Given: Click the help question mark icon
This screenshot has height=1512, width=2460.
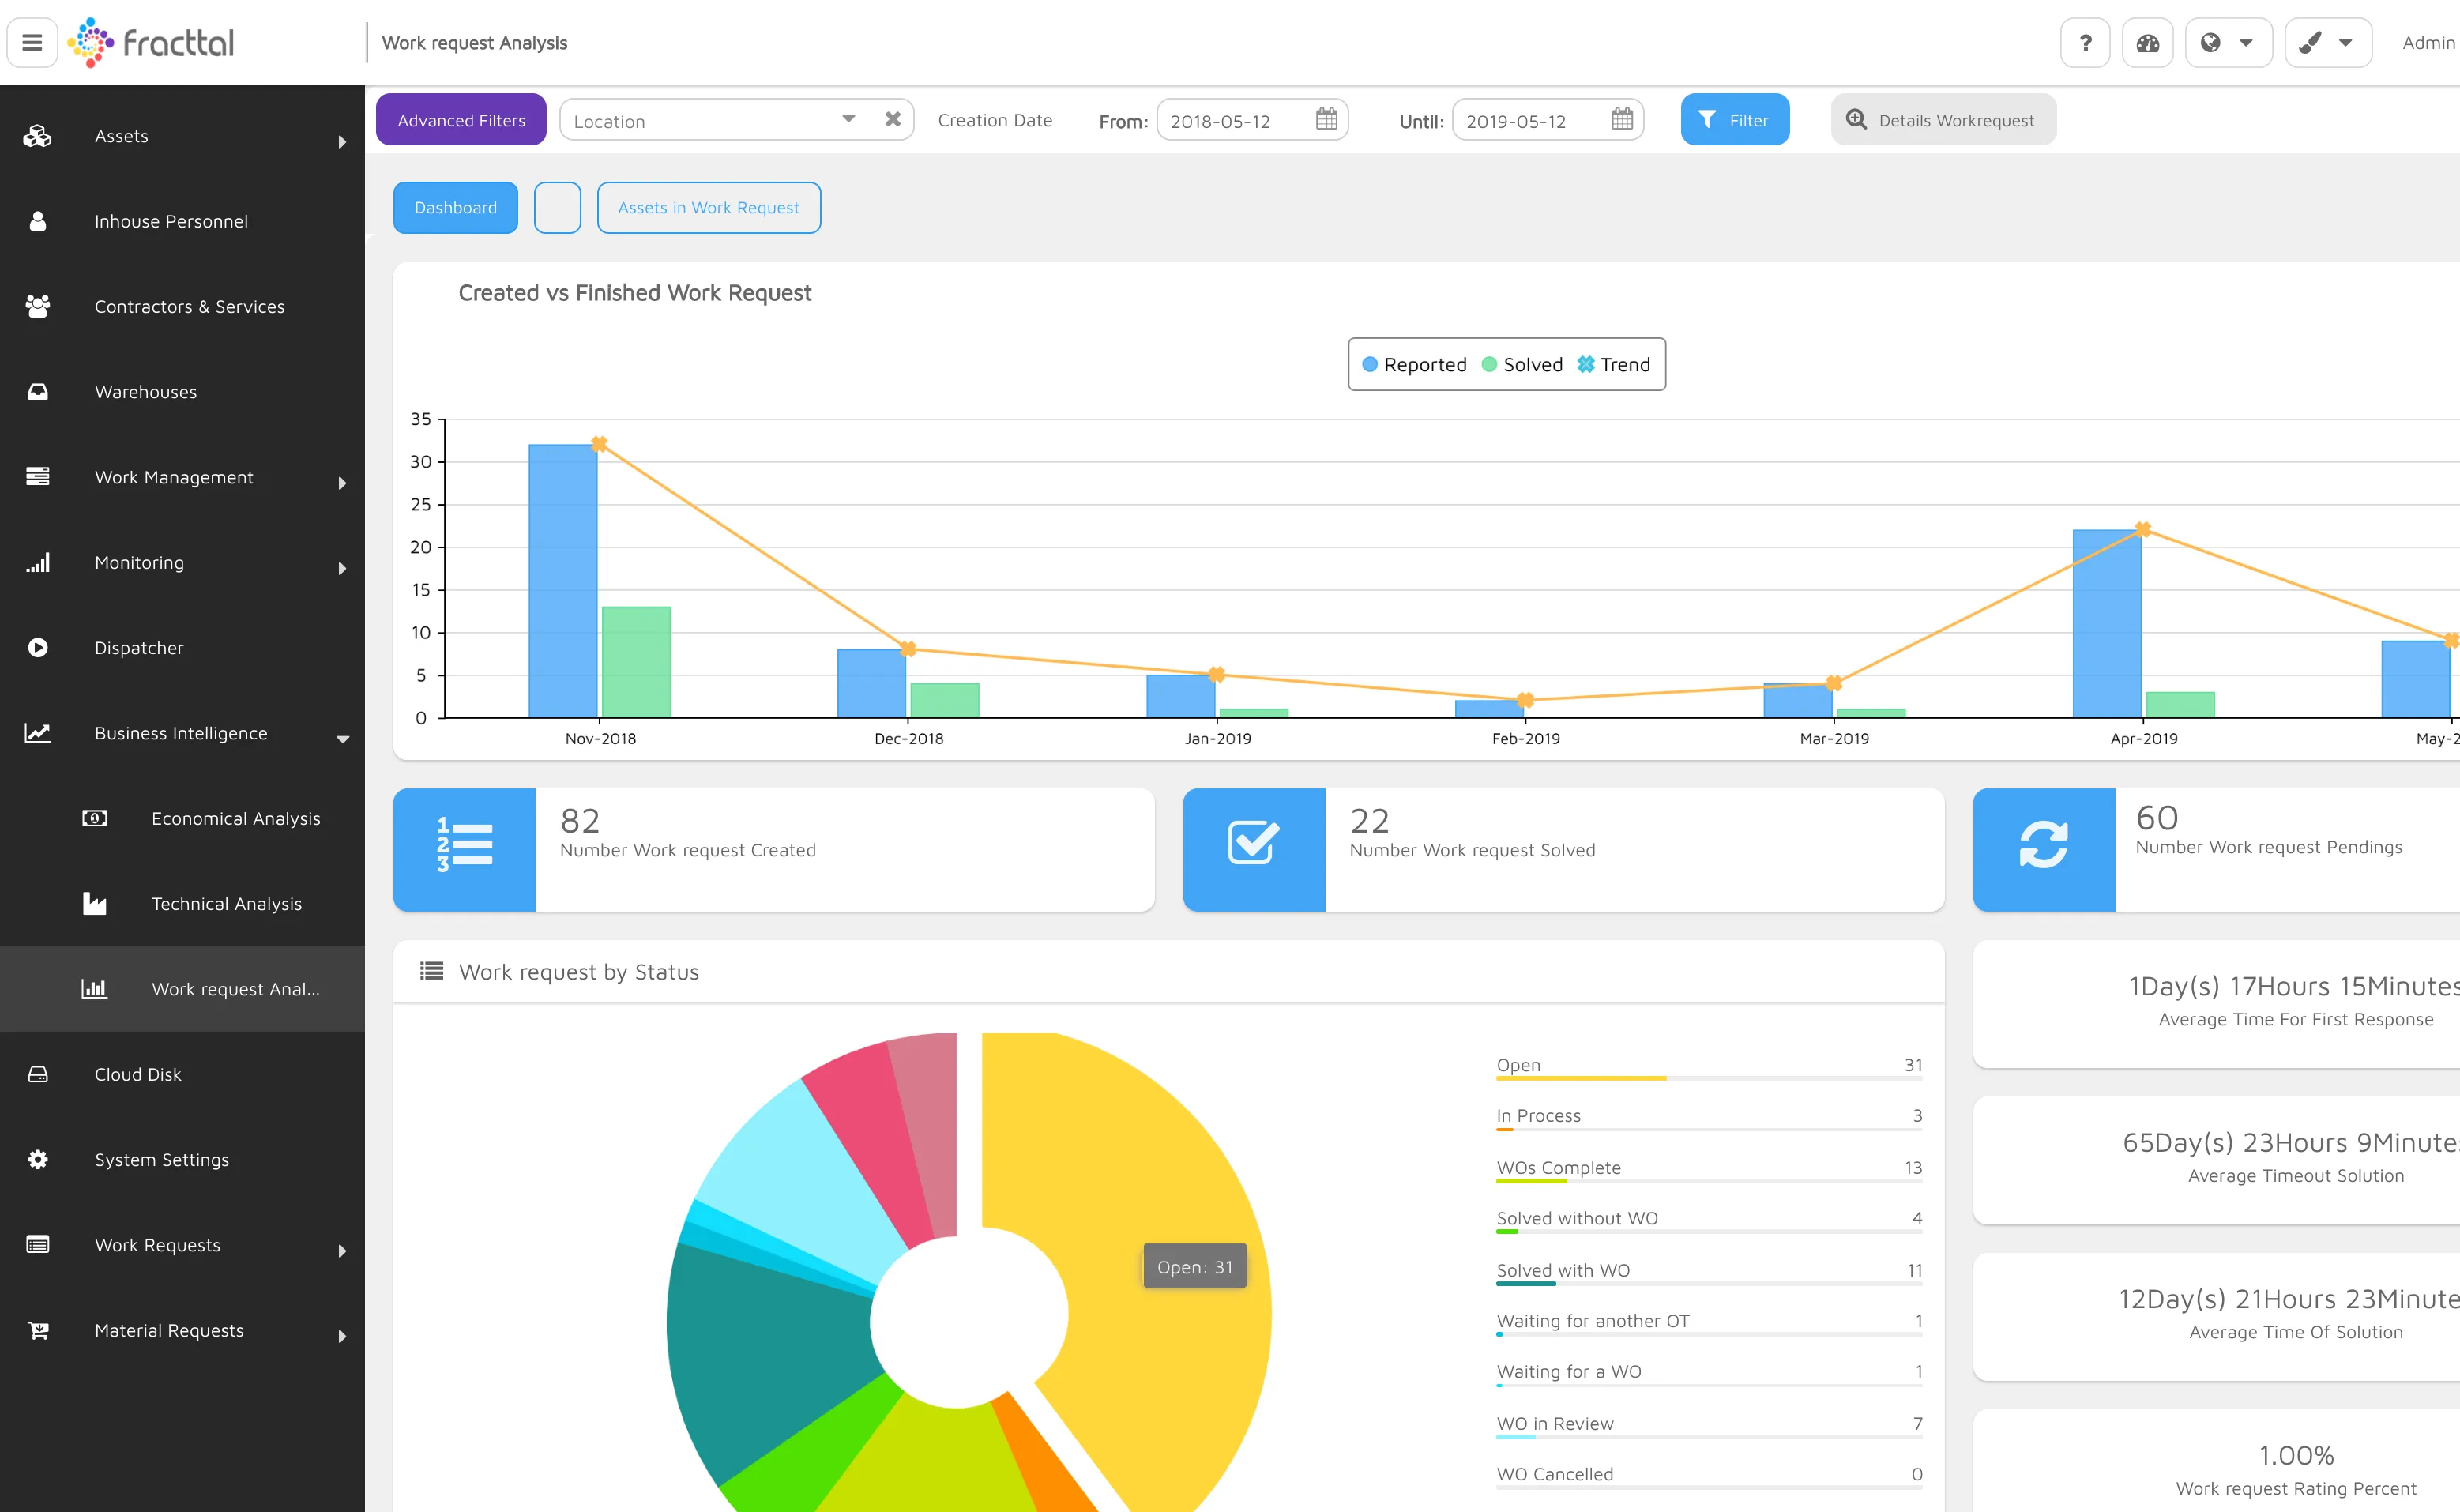Looking at the screenshot, I should pos(2085,43).
